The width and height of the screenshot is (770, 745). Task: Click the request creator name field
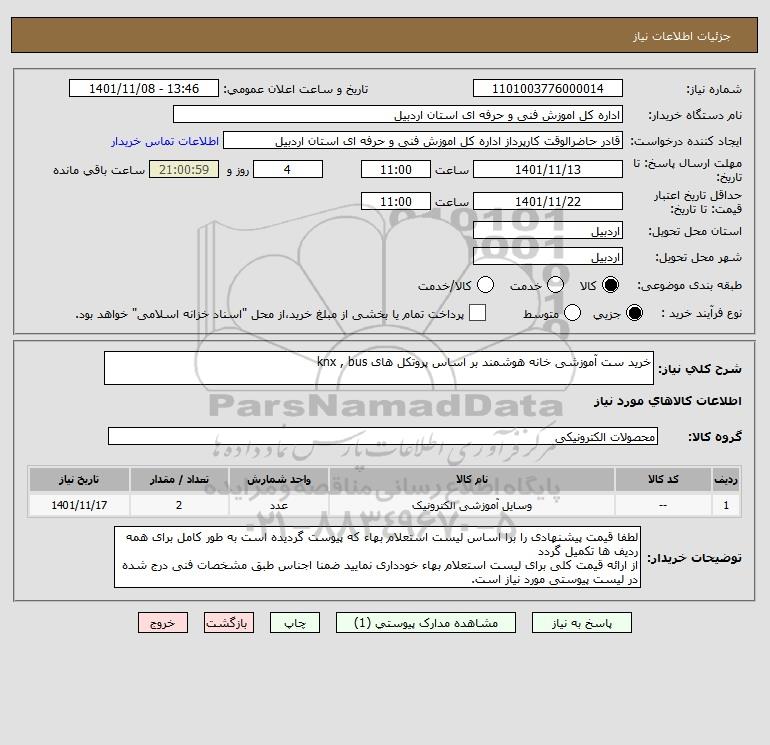[423, 140]
